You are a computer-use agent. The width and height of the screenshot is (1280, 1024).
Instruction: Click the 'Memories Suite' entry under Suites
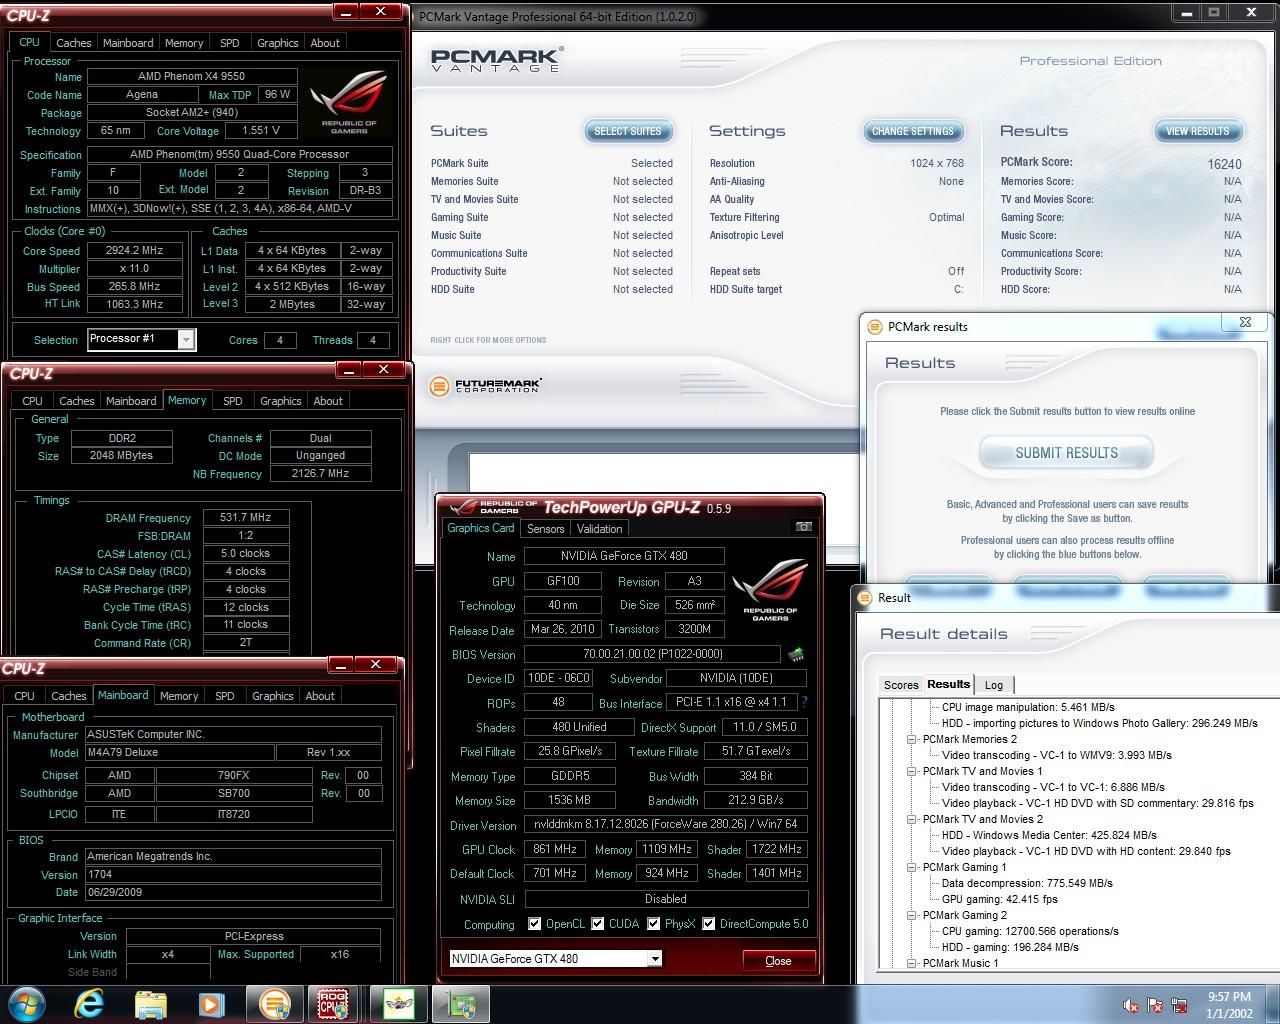464,181
